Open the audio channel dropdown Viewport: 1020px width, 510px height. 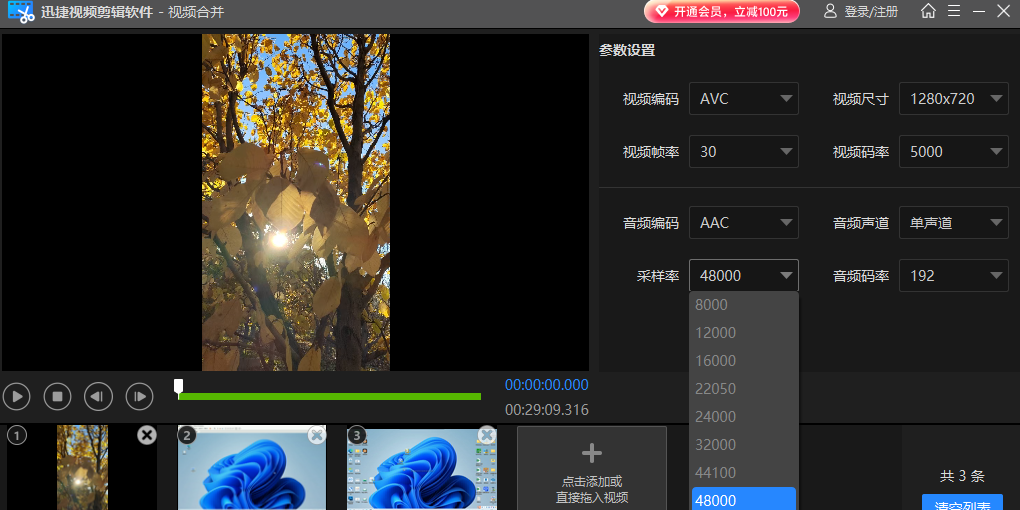click(x=953, y=223)
